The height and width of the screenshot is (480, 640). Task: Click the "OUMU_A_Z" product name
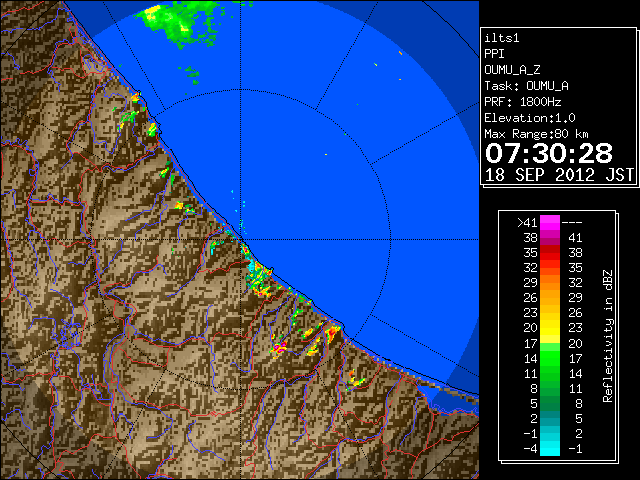512,70
